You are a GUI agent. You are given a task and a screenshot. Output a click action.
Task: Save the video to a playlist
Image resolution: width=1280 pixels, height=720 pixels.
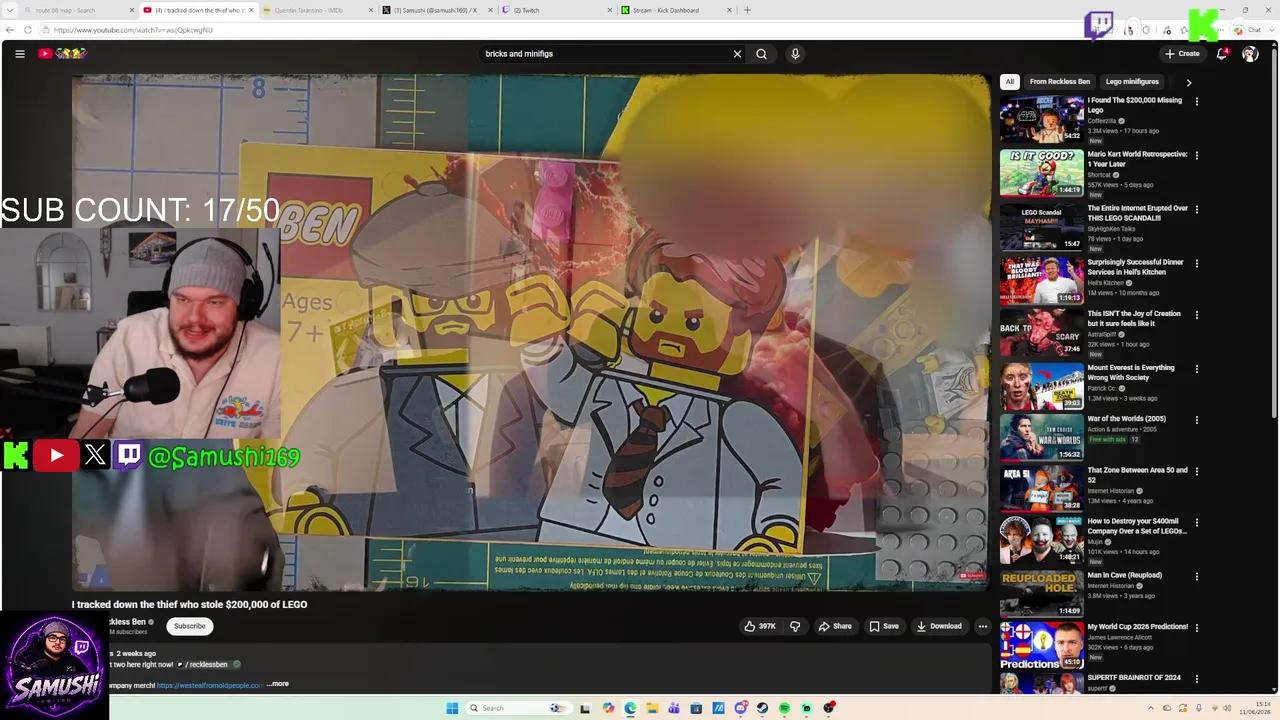884,626
